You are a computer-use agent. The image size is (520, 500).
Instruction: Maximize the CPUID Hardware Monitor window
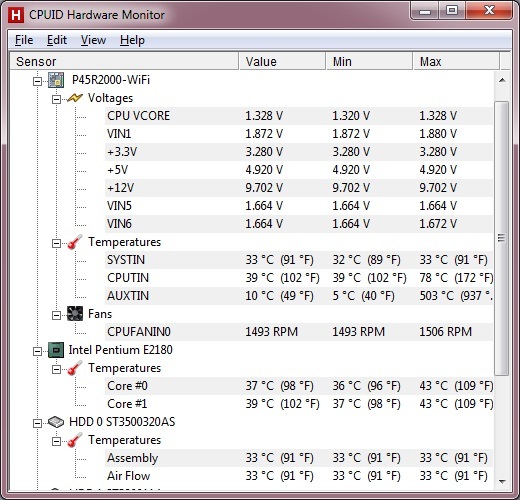tap(452, 11)
